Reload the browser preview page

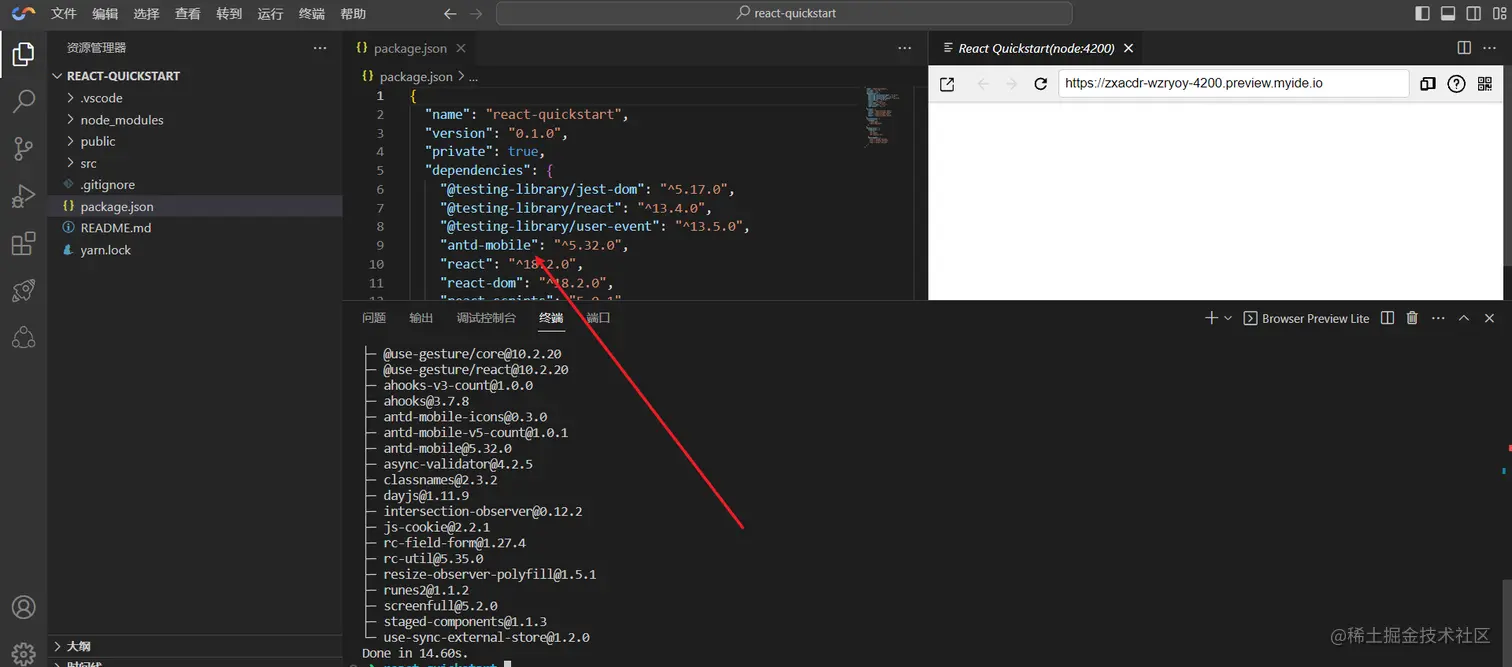point(1040,84)
